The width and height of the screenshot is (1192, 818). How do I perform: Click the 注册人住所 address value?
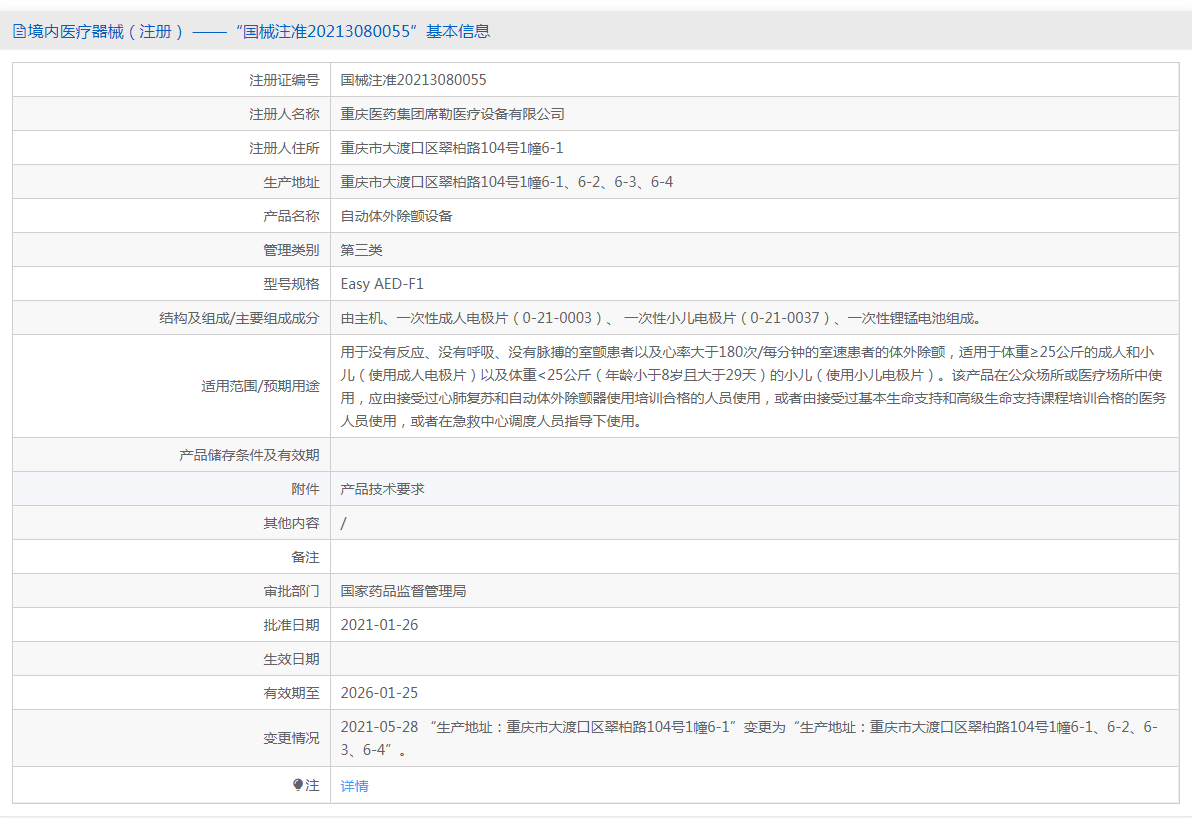[x=452, y=148]
